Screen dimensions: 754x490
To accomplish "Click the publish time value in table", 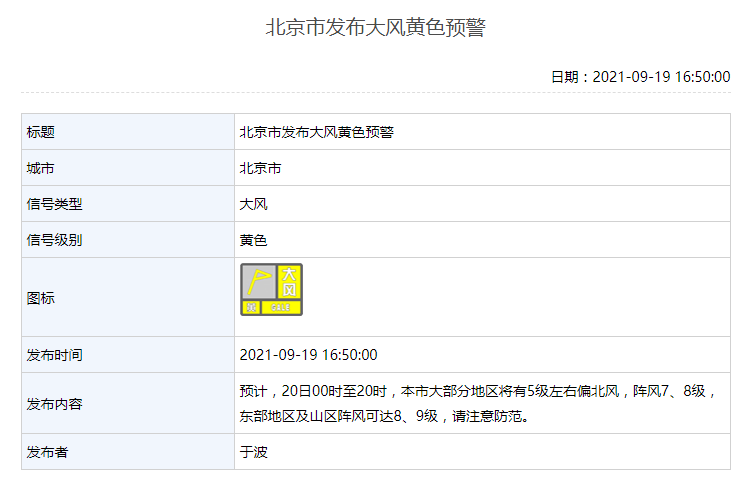I will click(x=308, y=355).
